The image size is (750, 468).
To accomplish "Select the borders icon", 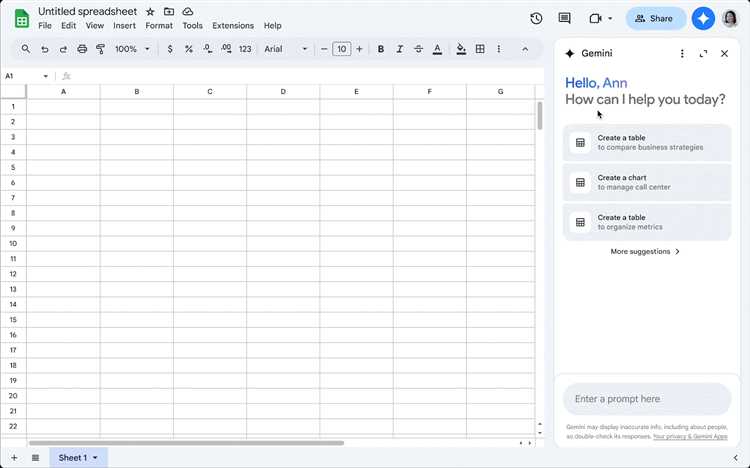I will (480, 49).
